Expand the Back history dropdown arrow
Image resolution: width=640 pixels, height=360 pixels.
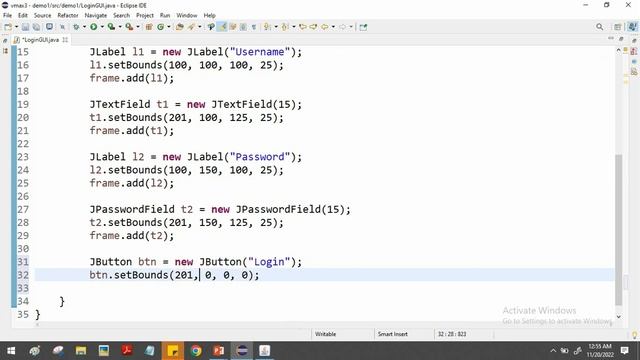click(333, 27)
